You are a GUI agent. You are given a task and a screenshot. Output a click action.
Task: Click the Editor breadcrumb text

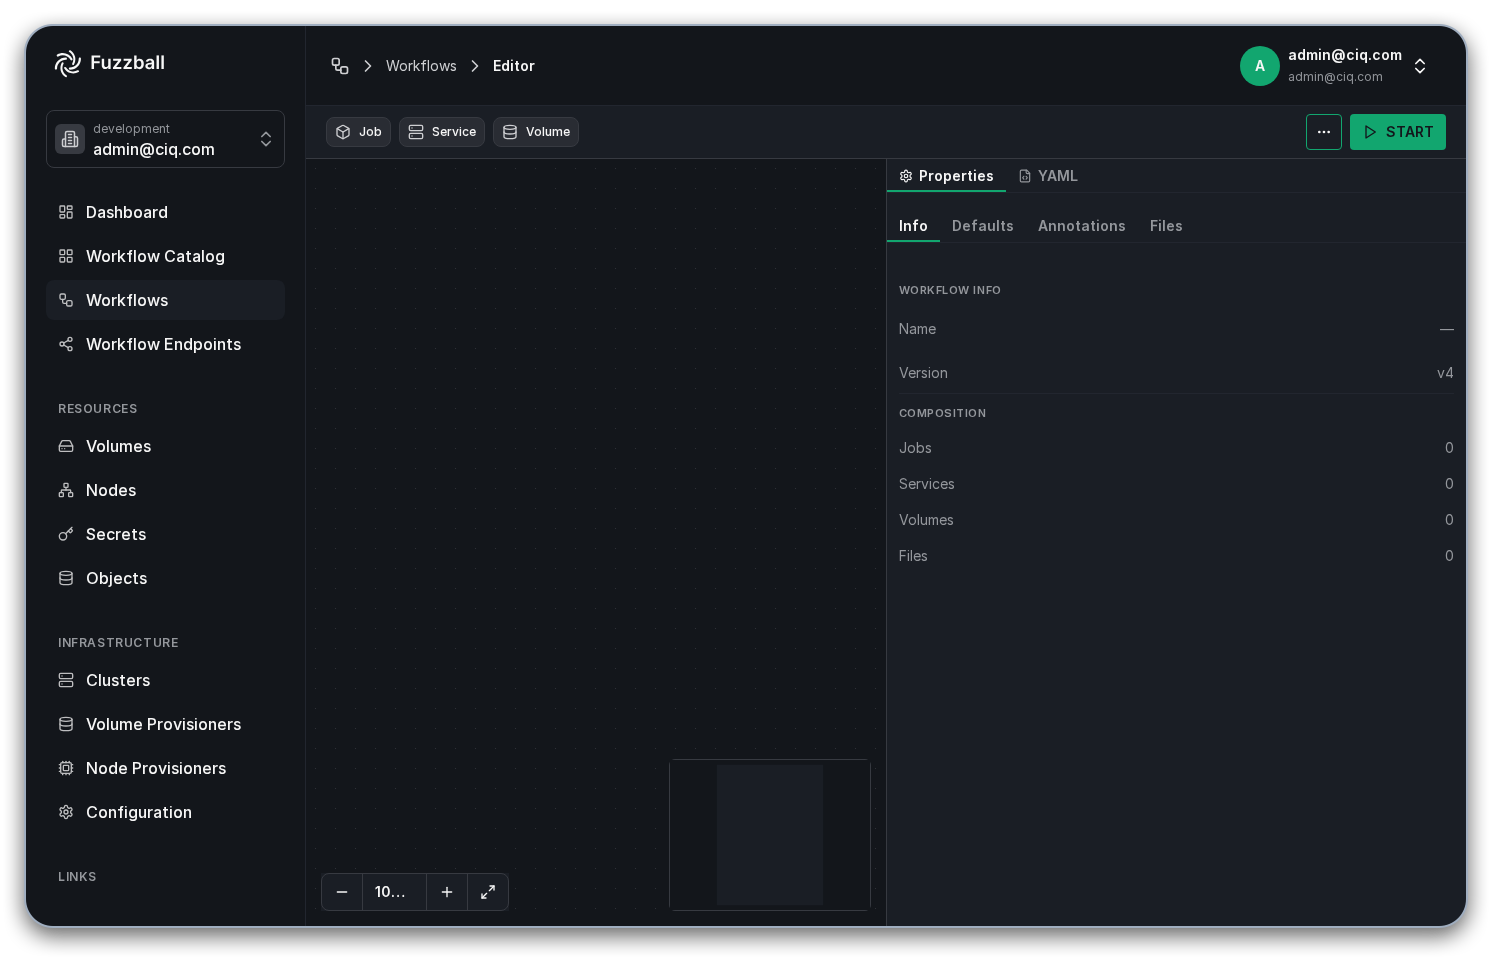point(514,66)
